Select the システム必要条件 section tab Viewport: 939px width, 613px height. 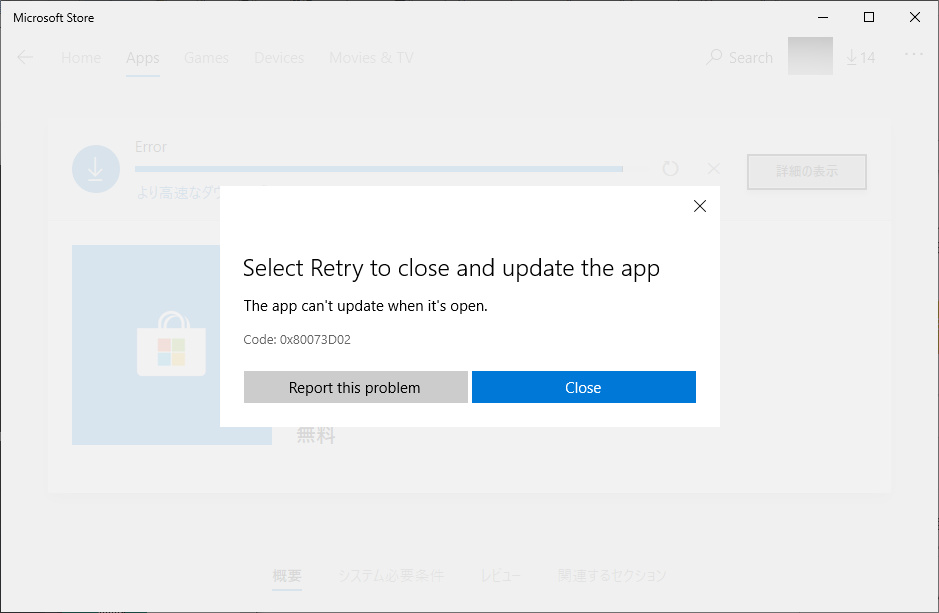pyautogui.click(x=392, y=575)
